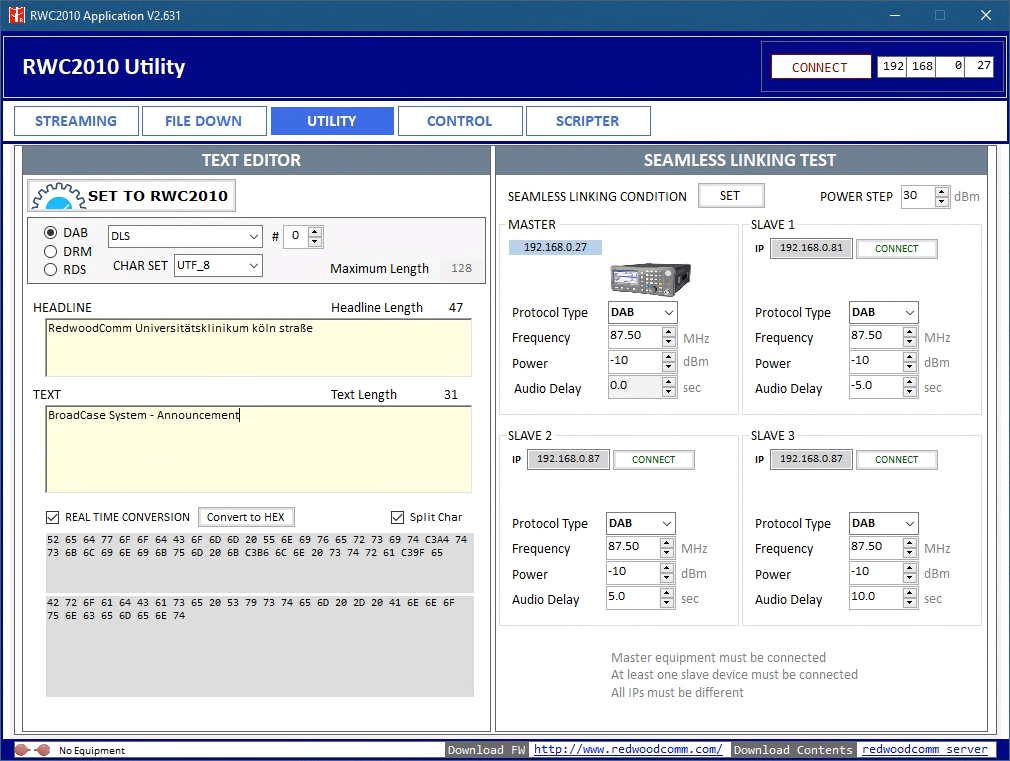Image resolution: width=1010 pixels, height=761 pixels.
Task: Click Slave 2 Audio Delay stepper arrows
Action: click(x=667, y=597)
